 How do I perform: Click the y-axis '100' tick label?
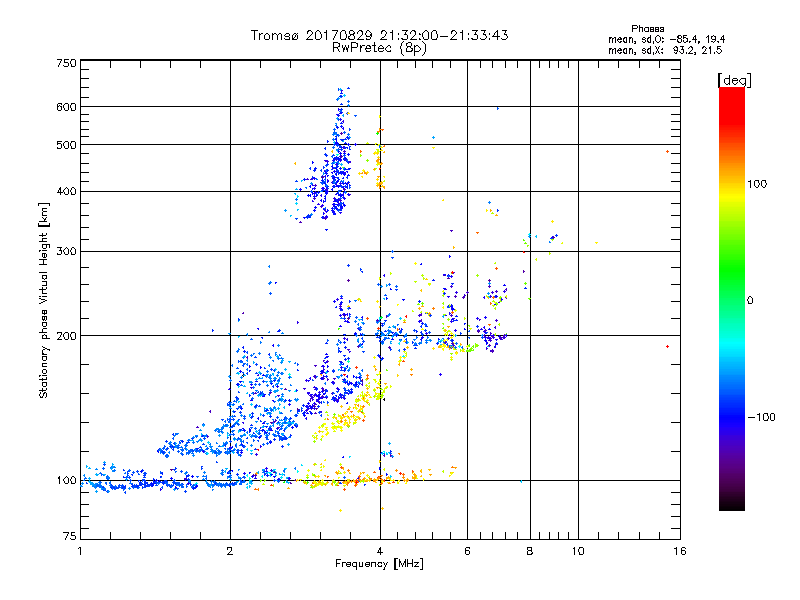pos(67,480)
